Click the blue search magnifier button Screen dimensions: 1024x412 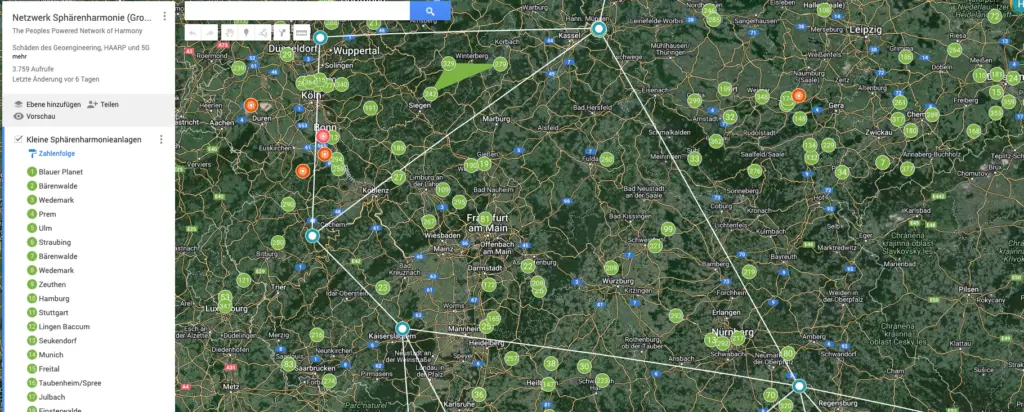click(430, 11)
